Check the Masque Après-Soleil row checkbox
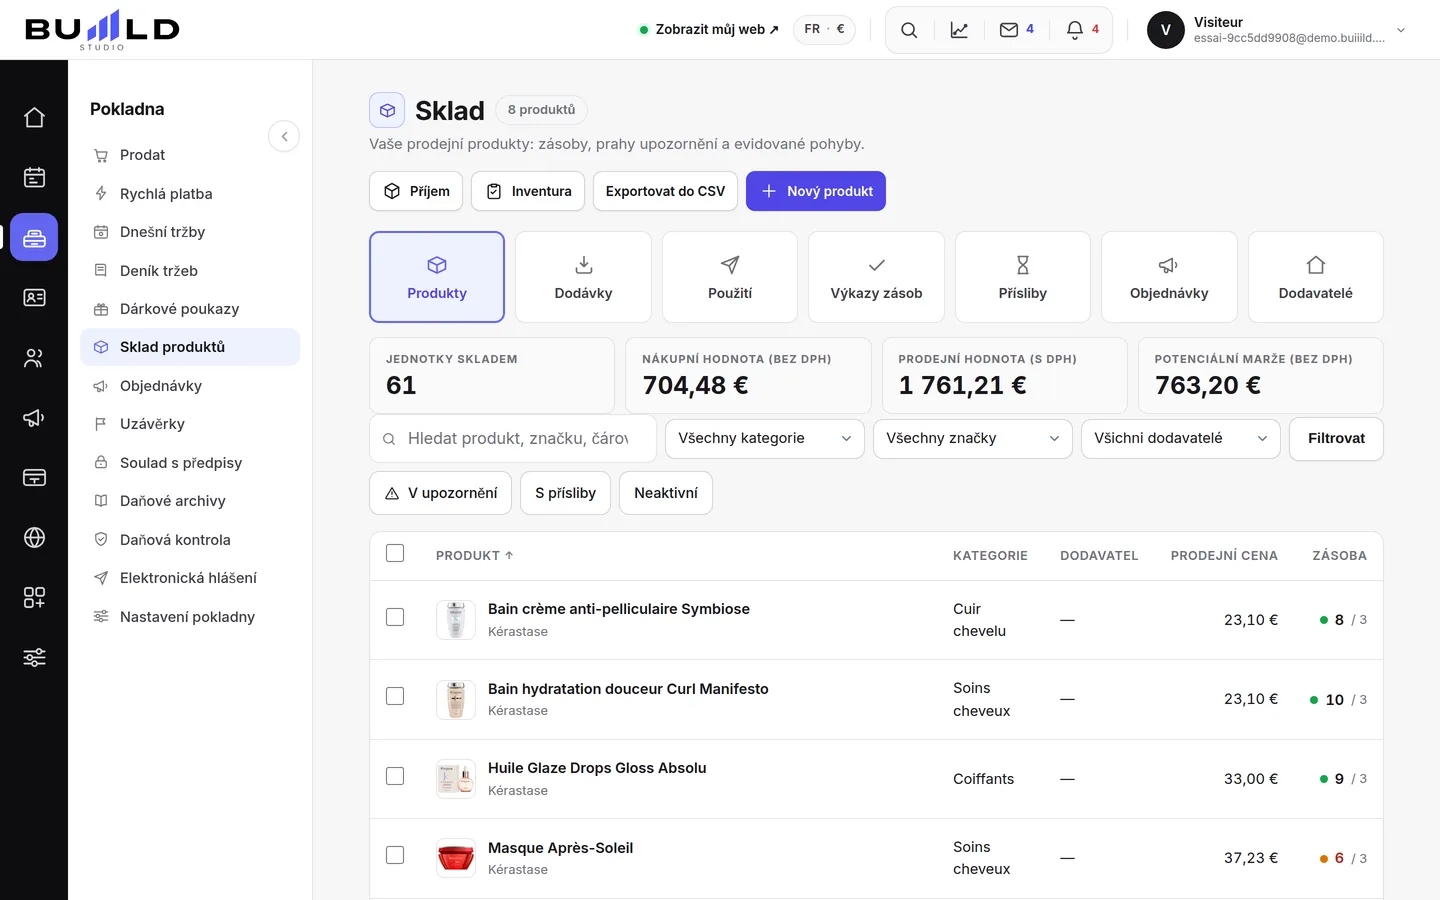Image resolution: width=1440 pixels, height=900 pixels. 395,855
